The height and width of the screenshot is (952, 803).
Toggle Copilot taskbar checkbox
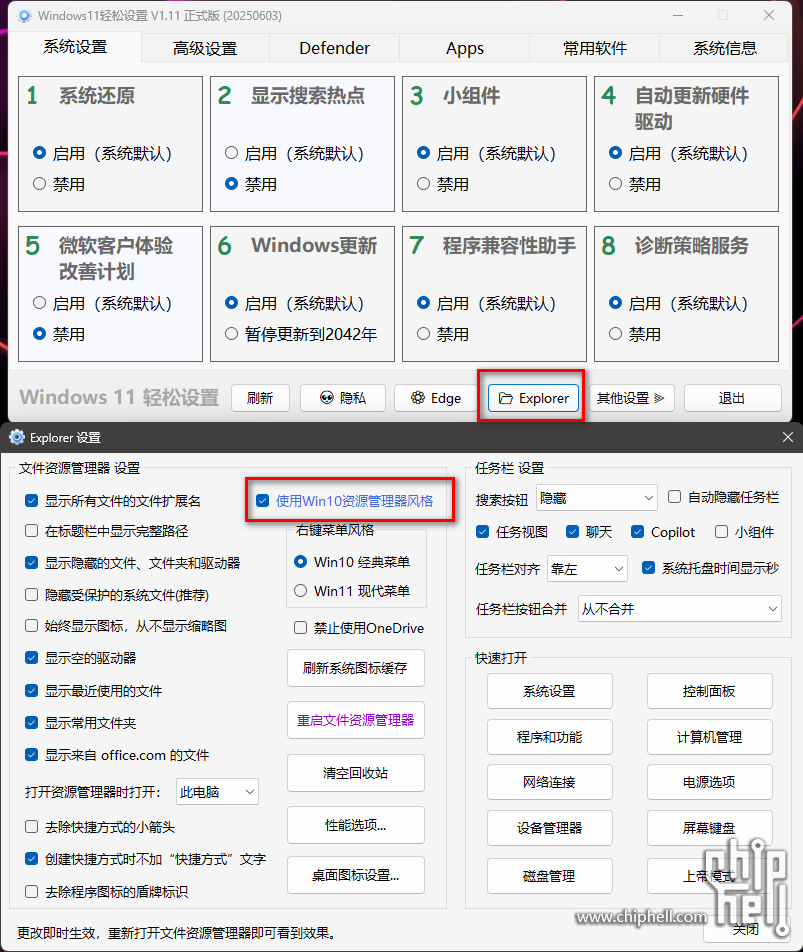pos(637,532)
